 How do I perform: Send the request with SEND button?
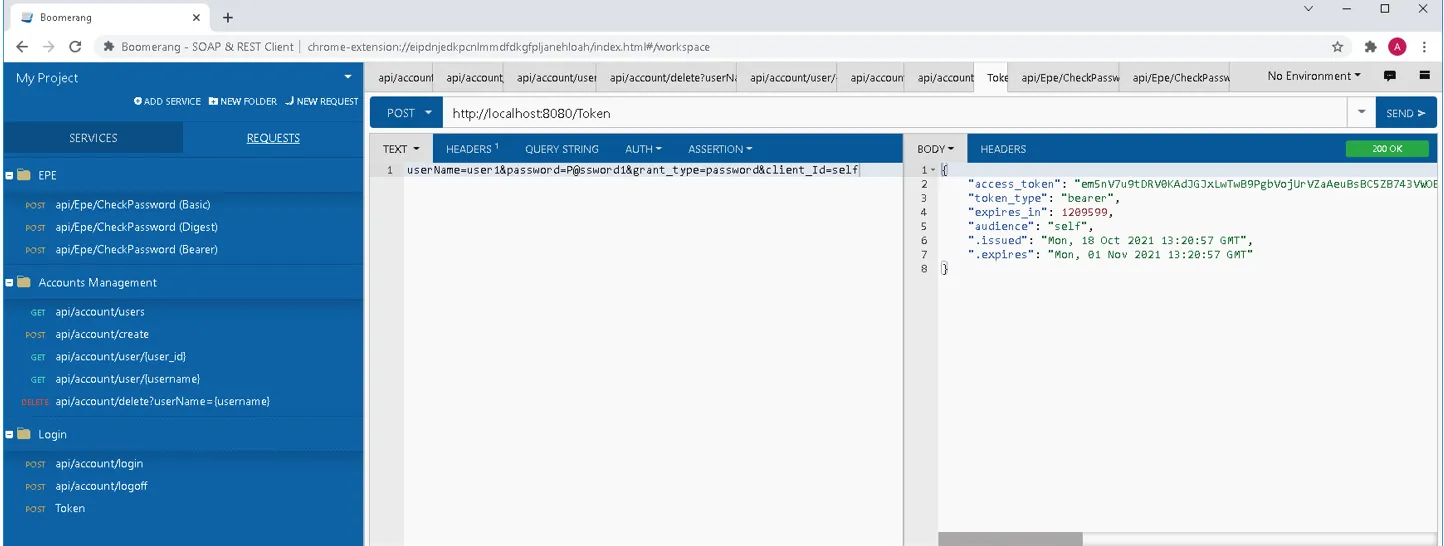(1405, 113)
